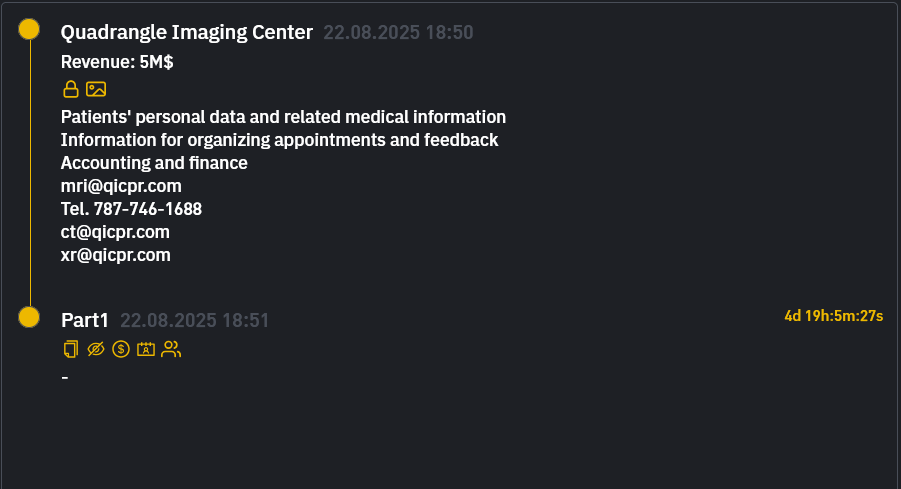The width and height of the screenshot is (901, 489).
Task: Click the image icon next to the padlock
Action: click(x=96, y=89)
